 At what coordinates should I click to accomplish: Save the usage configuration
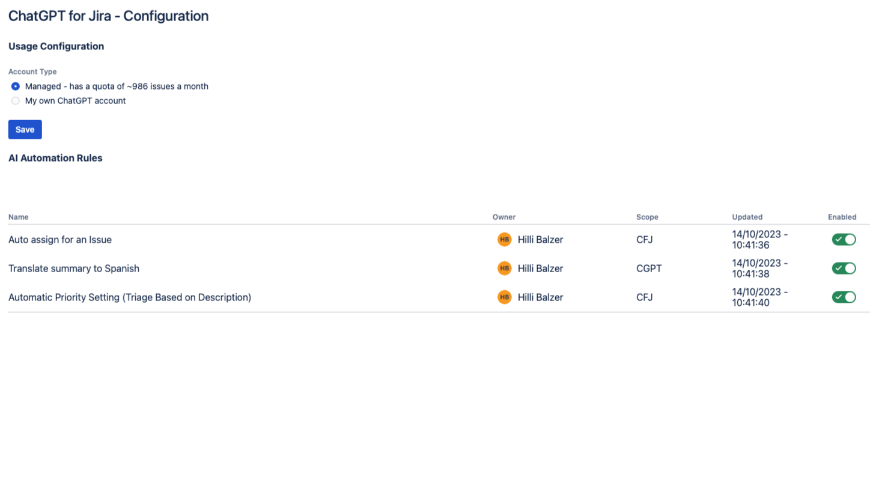tap(25, 130)
